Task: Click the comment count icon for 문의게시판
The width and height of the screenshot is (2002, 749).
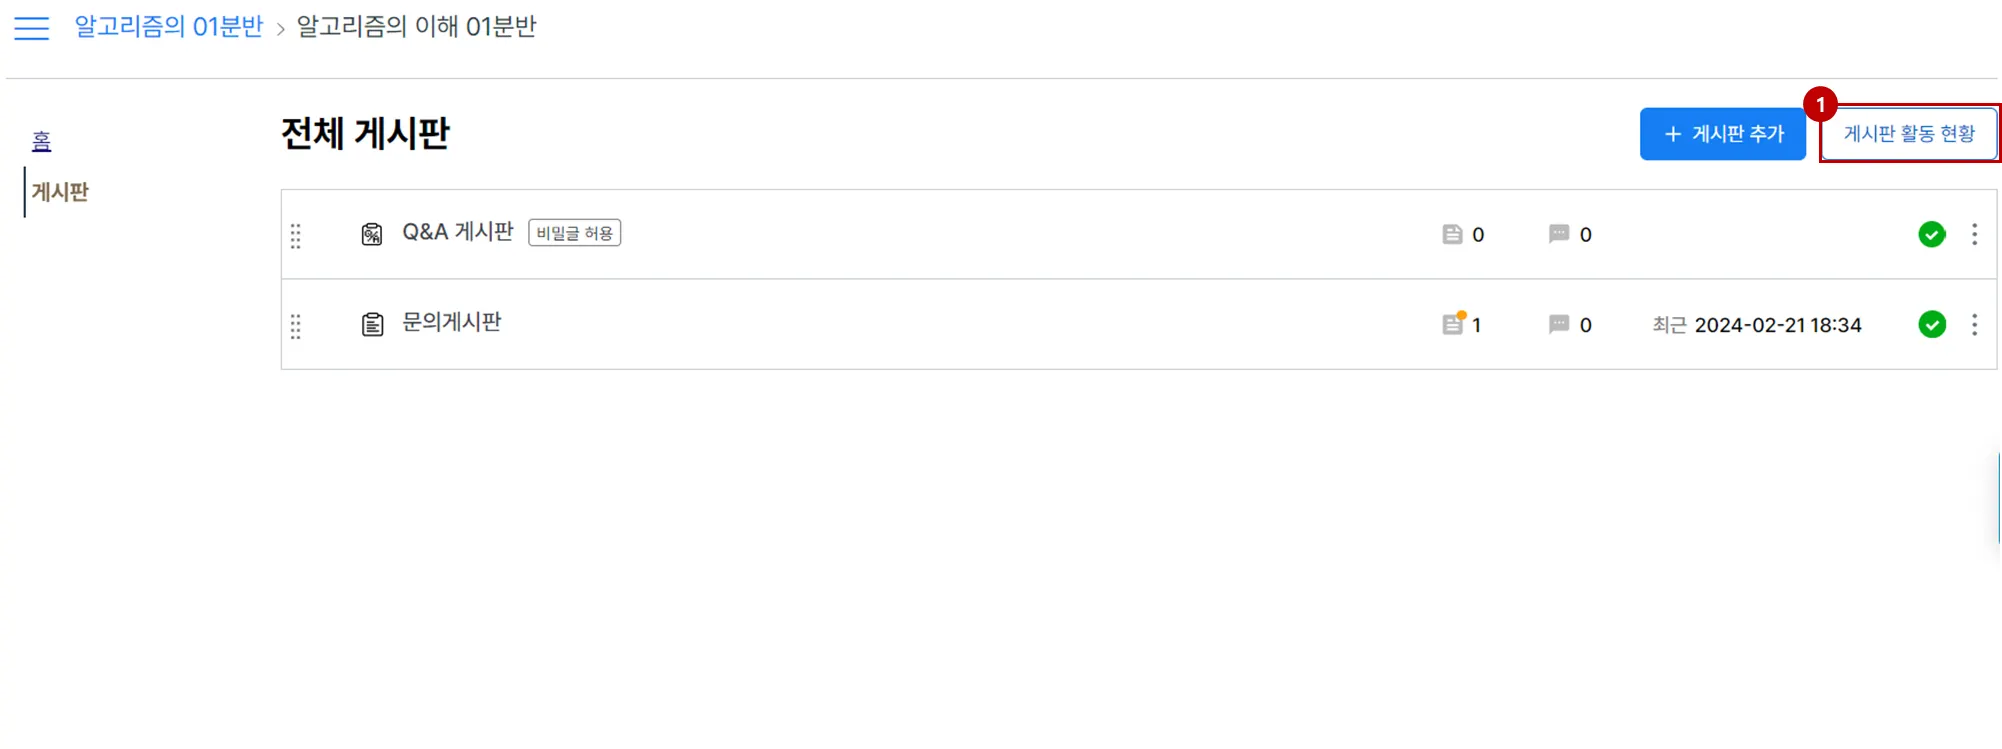Action: [1558, 324]
